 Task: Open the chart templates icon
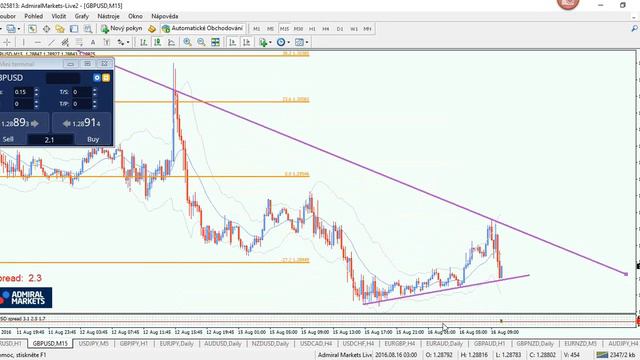point(299,42)
